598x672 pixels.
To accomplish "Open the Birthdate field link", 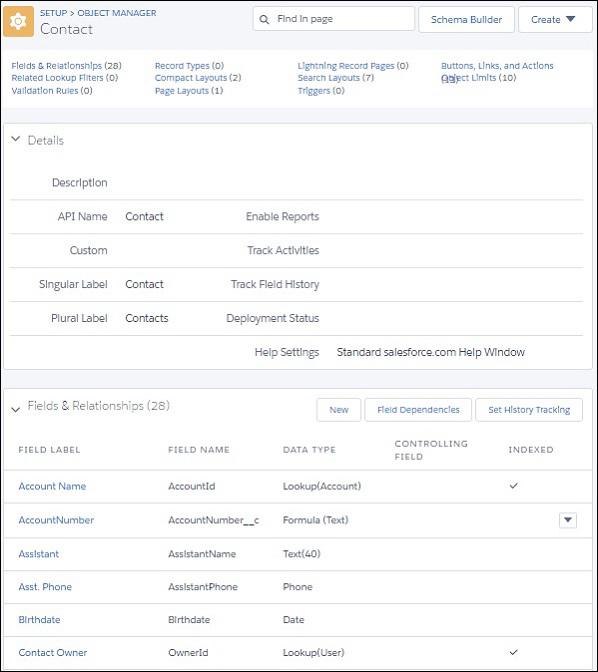I will click(x=39, y=619).
